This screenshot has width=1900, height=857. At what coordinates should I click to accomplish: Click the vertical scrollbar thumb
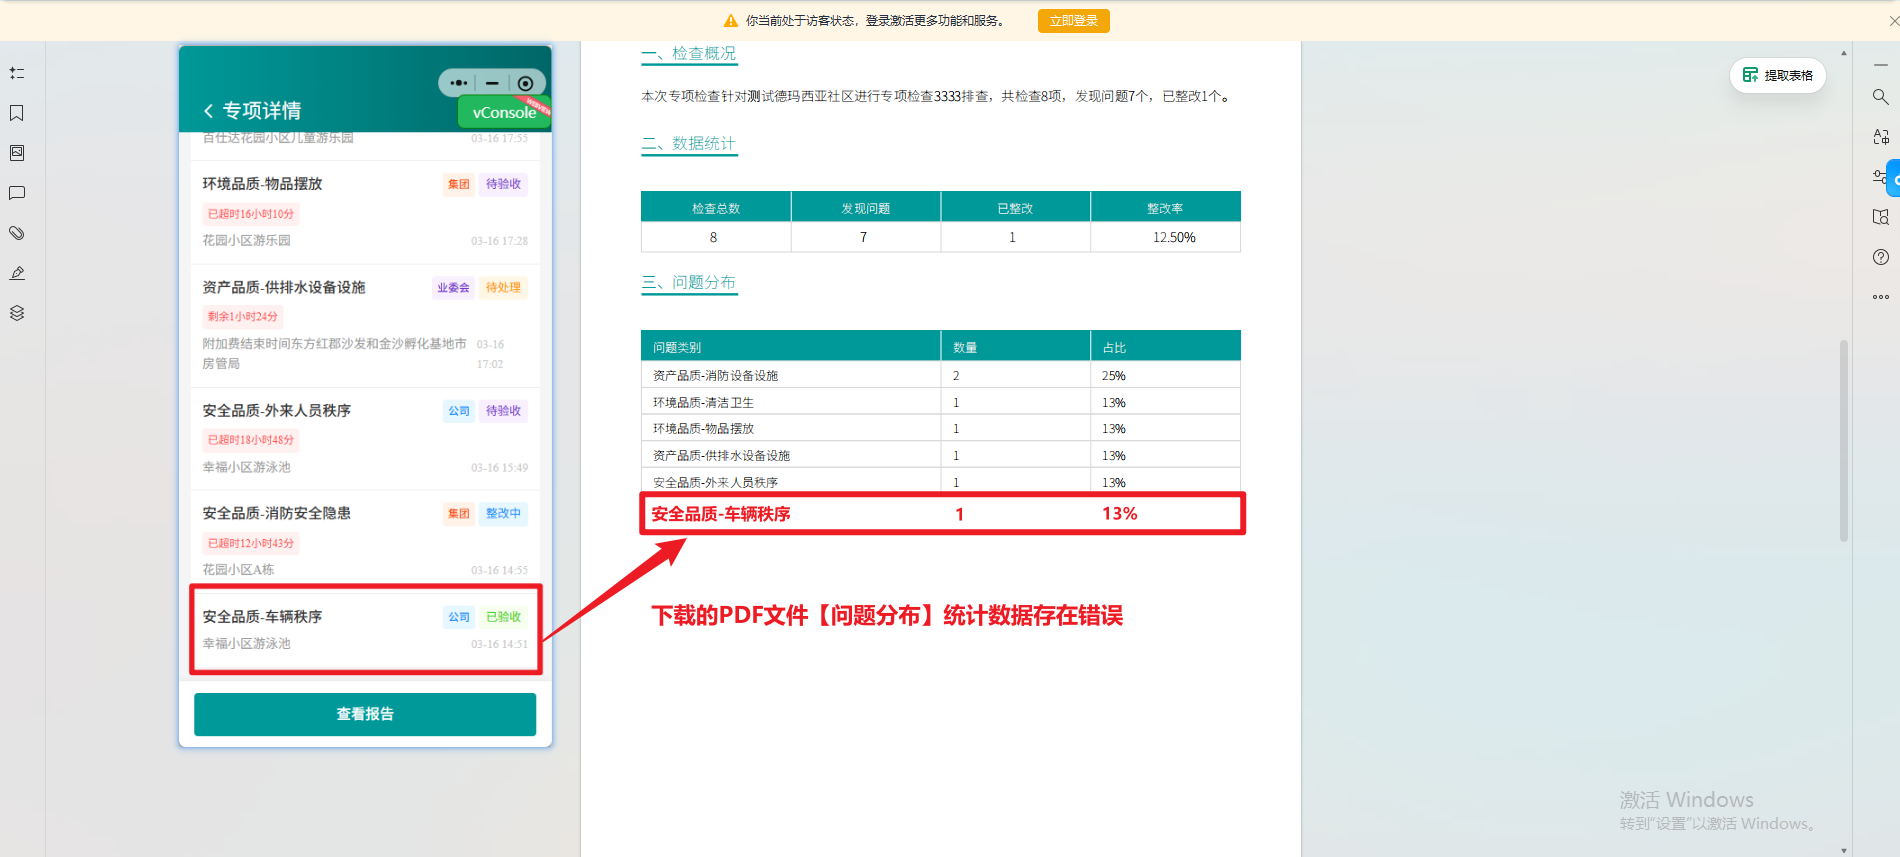point(1843,440)
